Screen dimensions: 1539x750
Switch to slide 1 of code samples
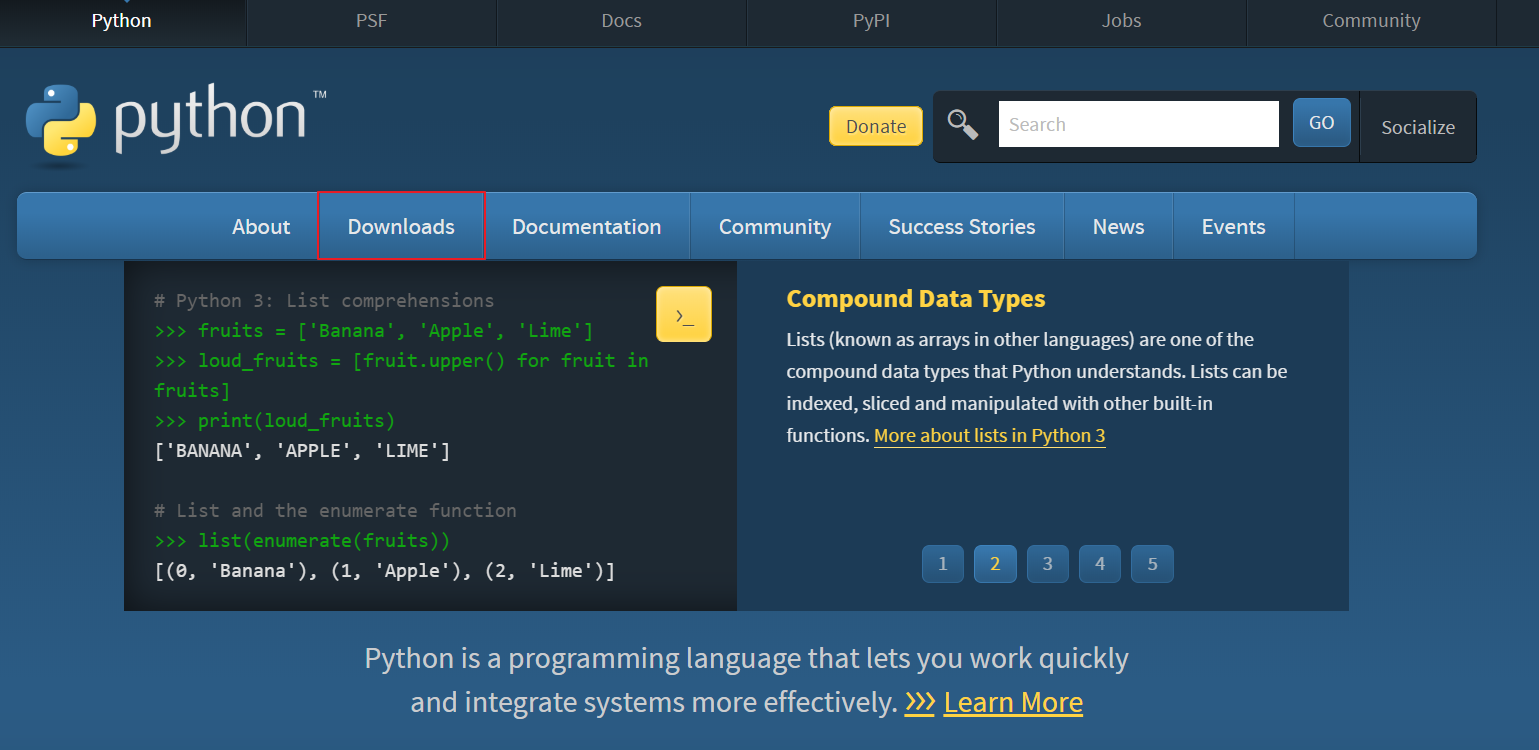click(943, 564)
